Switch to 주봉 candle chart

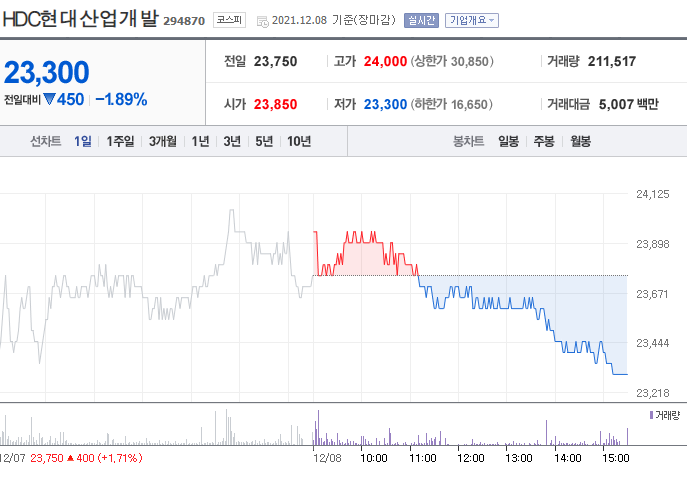pos(544,141)
